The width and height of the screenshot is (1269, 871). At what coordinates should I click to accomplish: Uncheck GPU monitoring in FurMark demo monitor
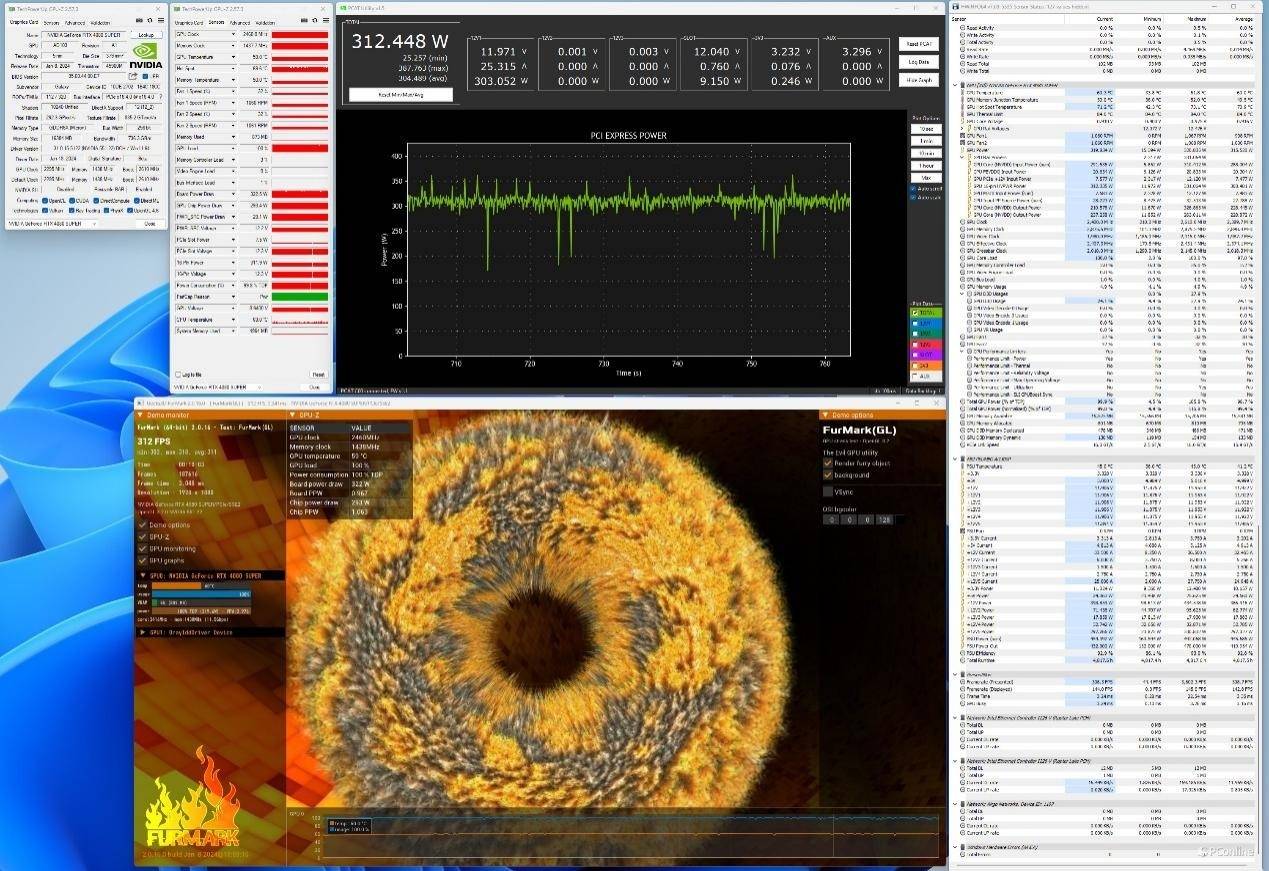(x=142, y=549)
